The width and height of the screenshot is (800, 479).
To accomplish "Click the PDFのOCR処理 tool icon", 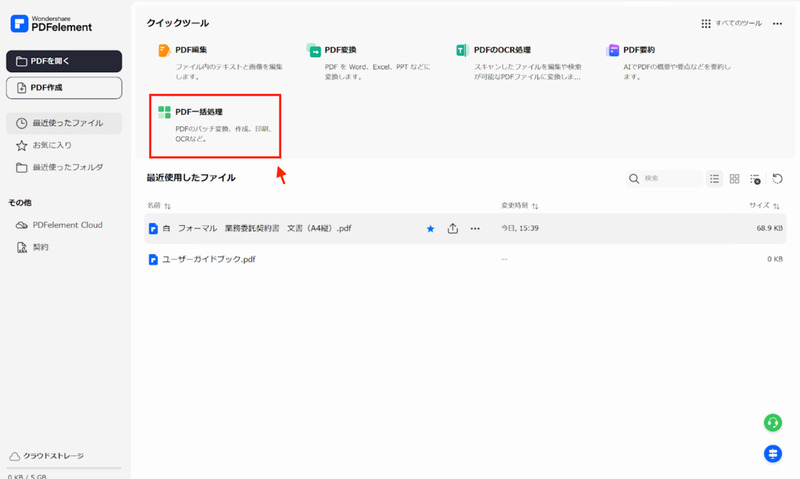I will (x=462, y=50).
